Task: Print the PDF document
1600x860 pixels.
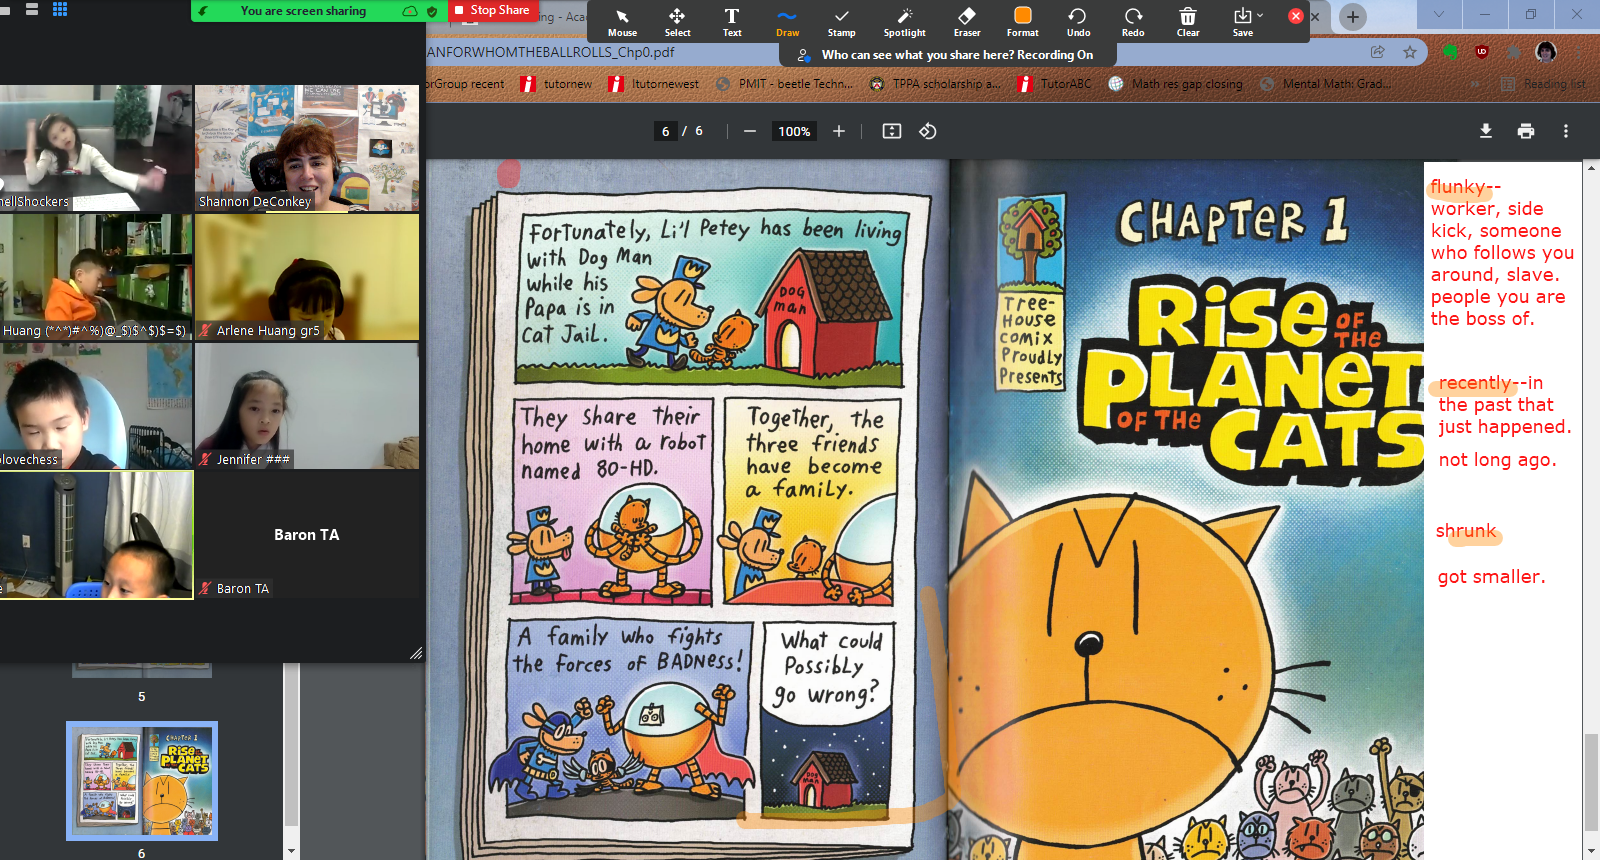Action: tap(1526, 131)
